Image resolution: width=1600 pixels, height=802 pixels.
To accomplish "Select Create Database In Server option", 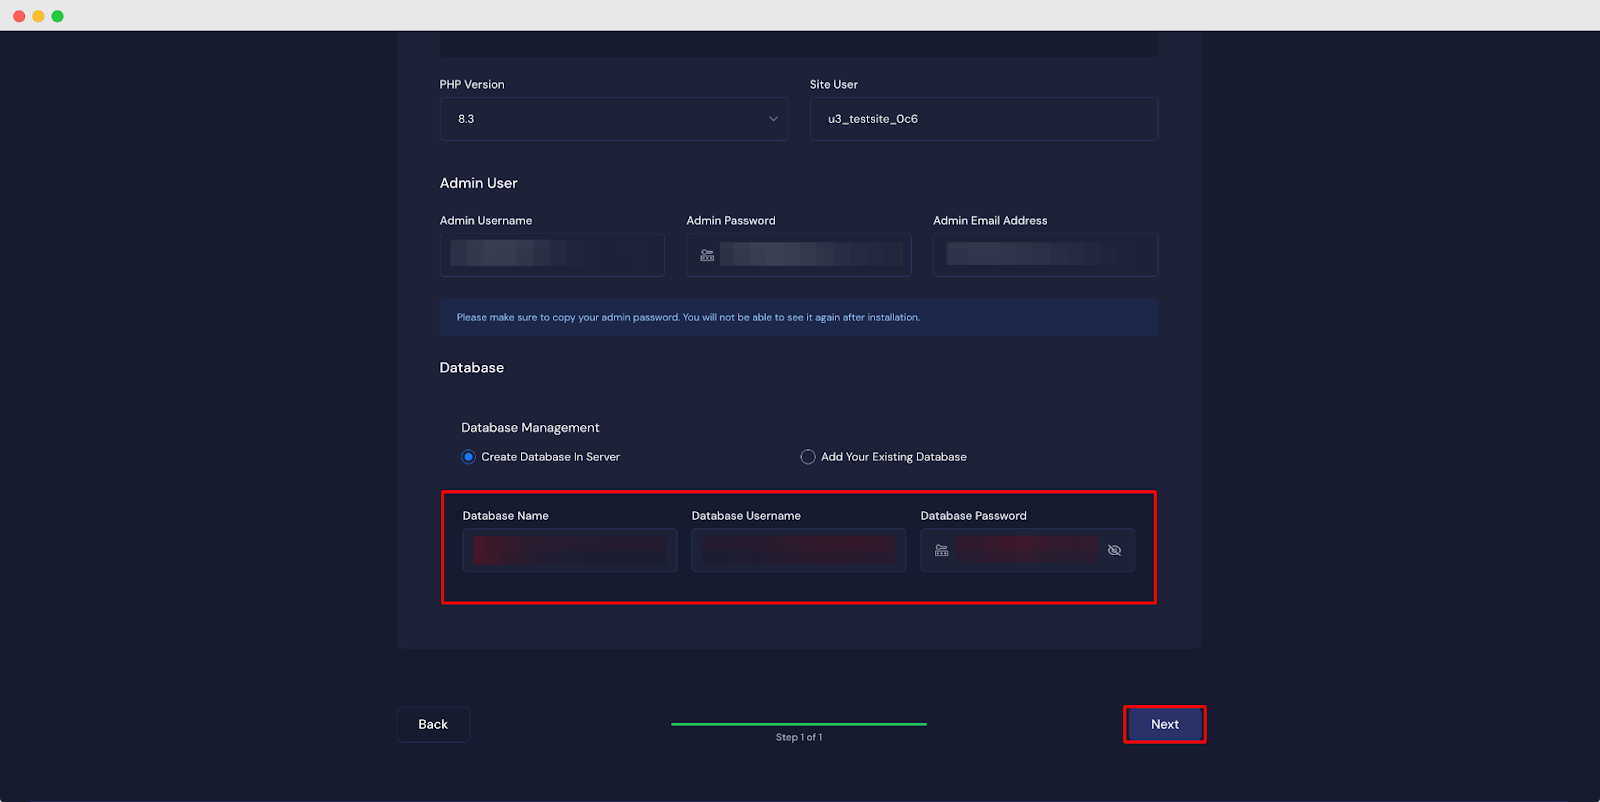I will point(469,457).
